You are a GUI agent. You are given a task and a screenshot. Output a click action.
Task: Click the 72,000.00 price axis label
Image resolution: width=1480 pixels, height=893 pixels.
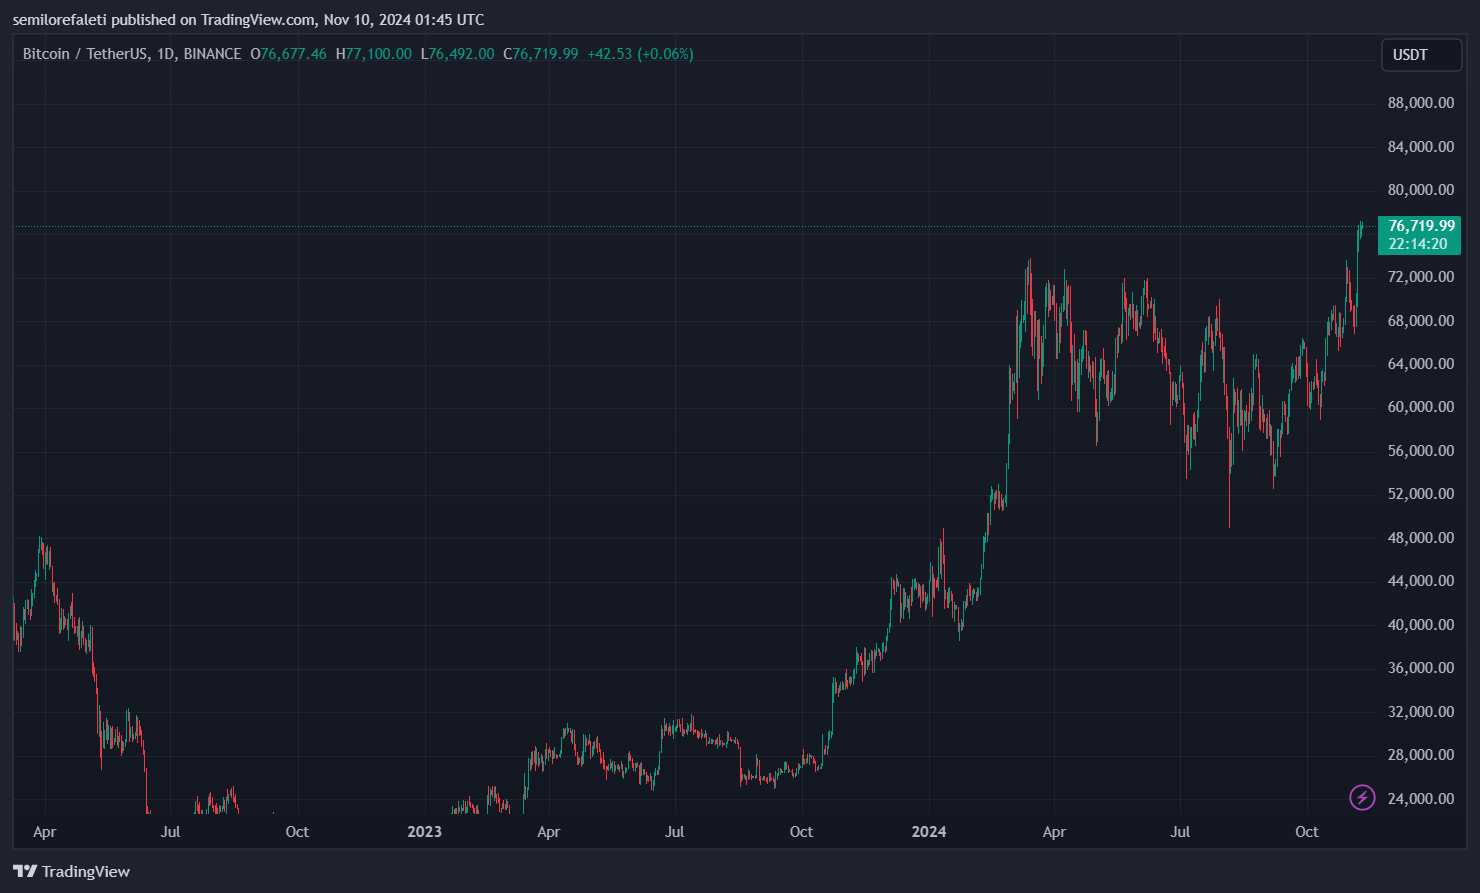(x=1420, y=277)
